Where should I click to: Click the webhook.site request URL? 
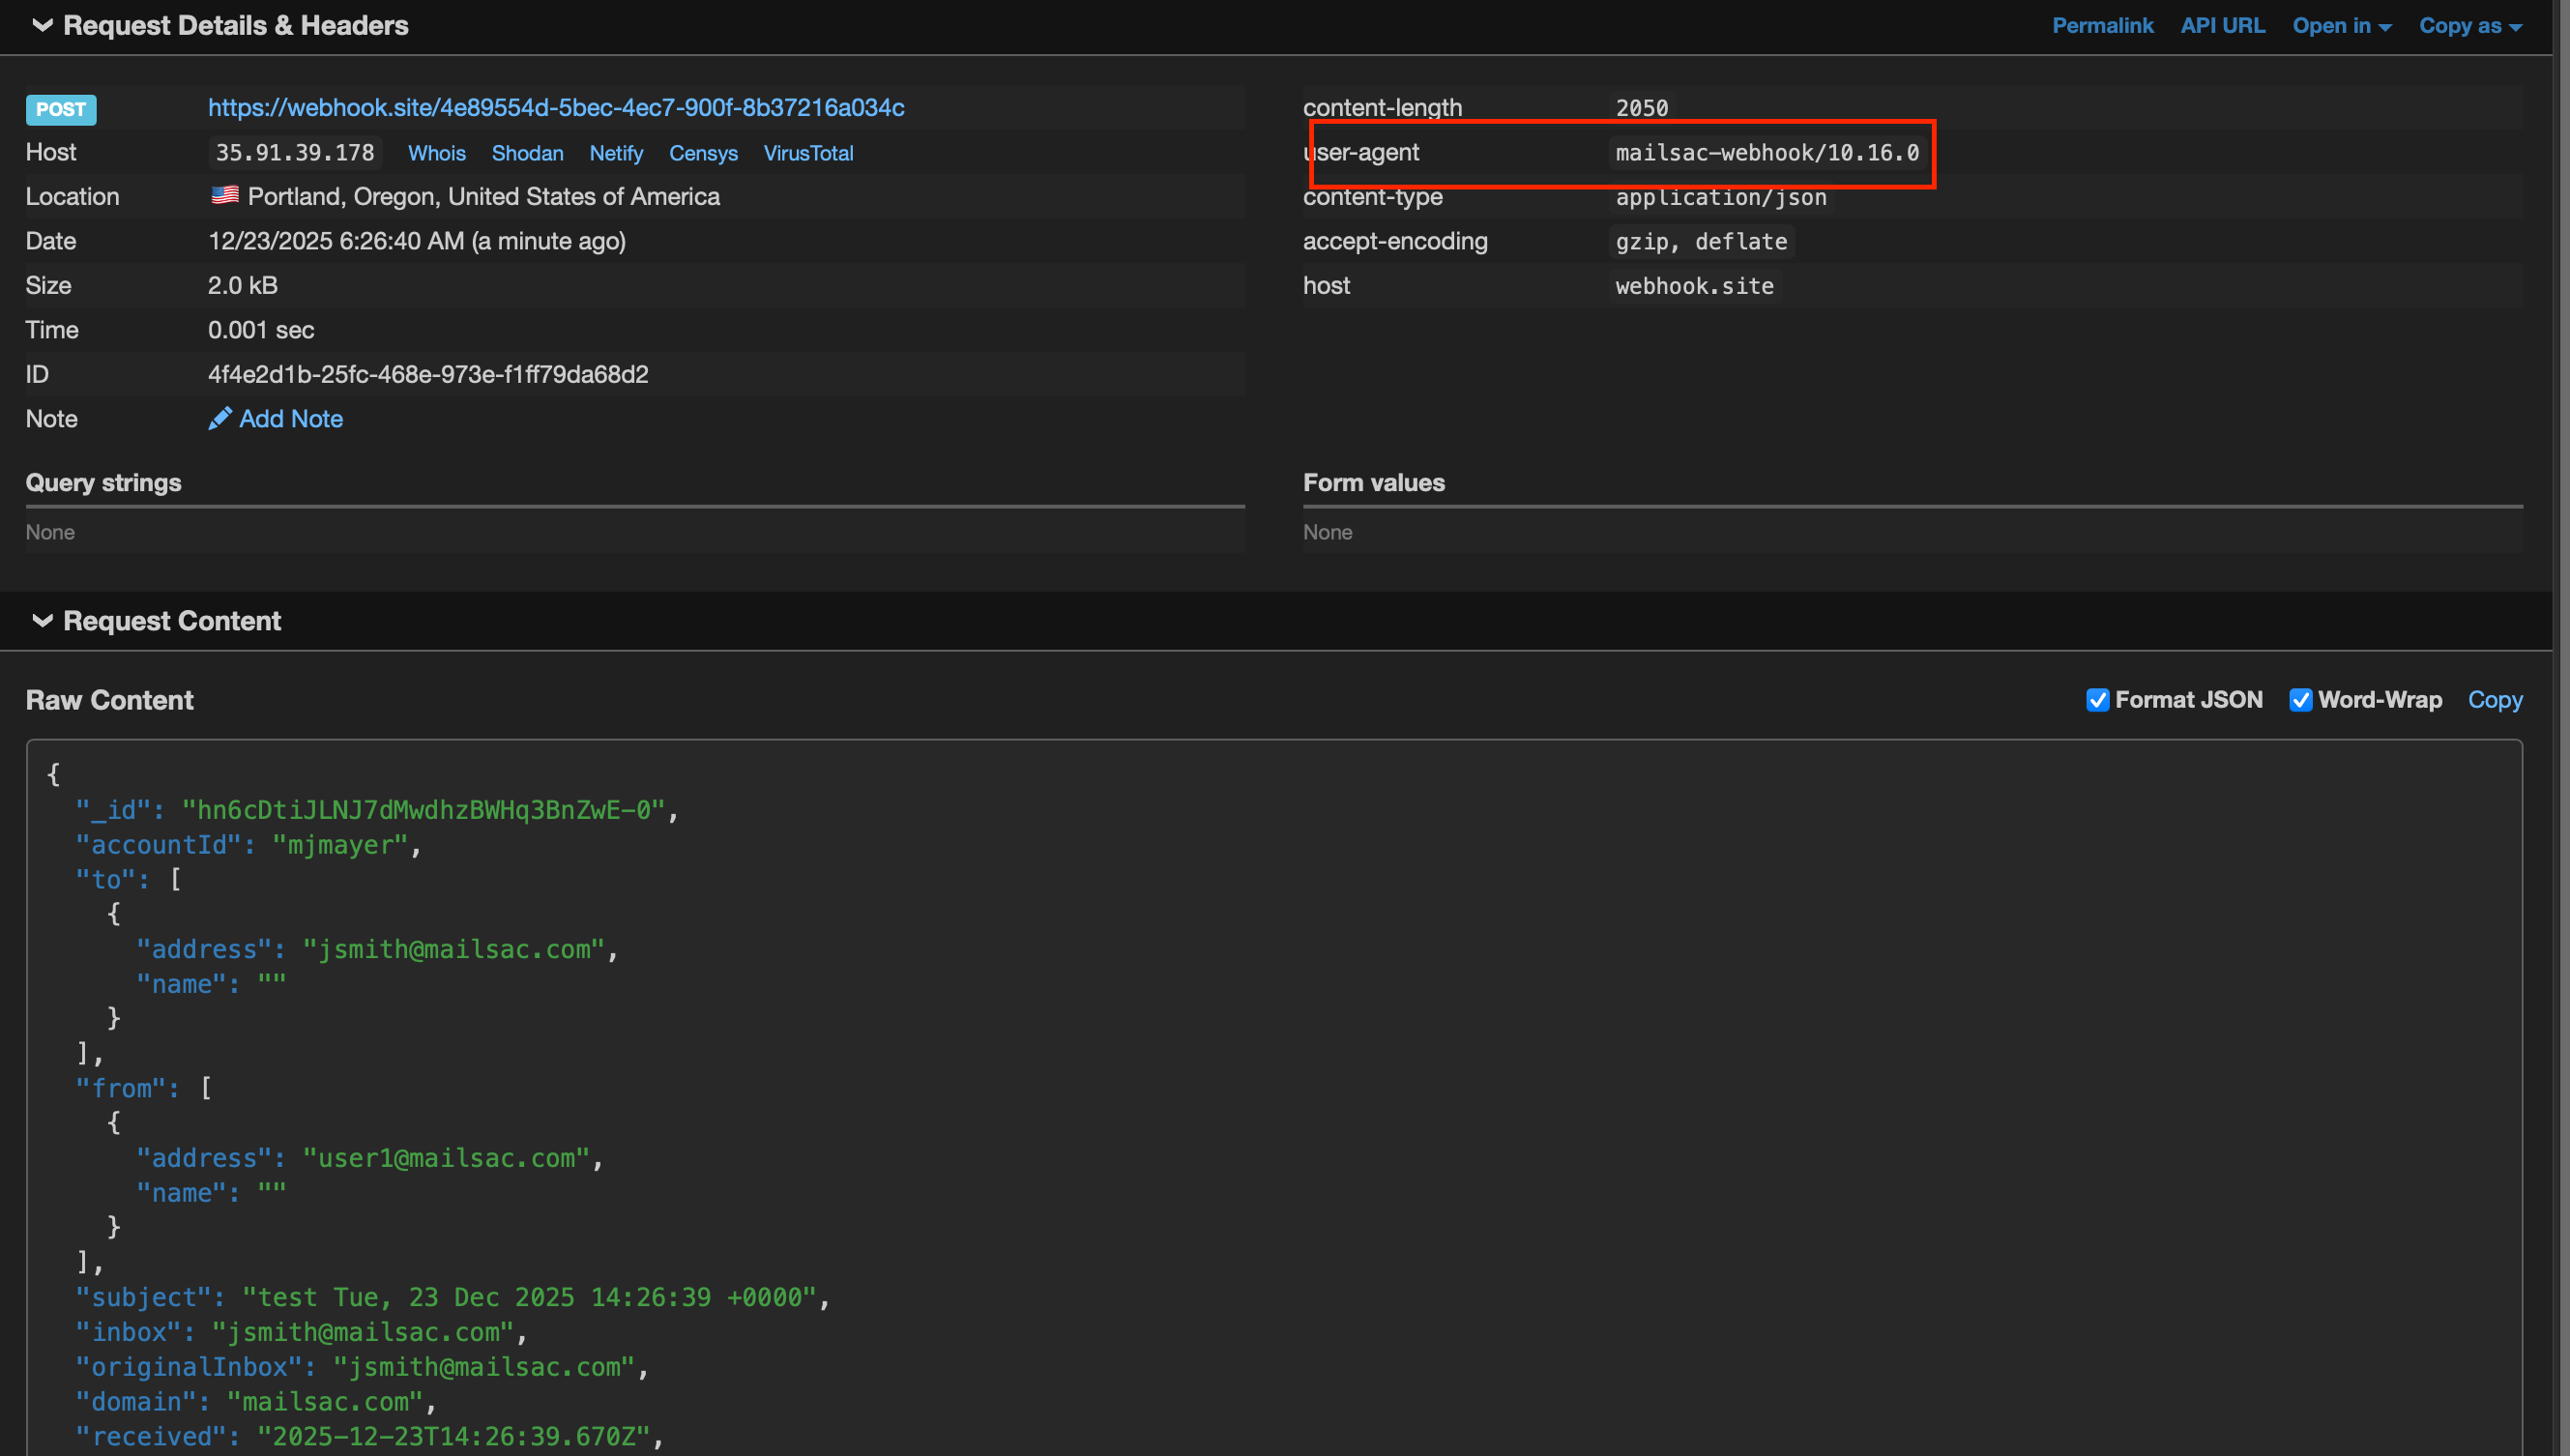point(556,107)
